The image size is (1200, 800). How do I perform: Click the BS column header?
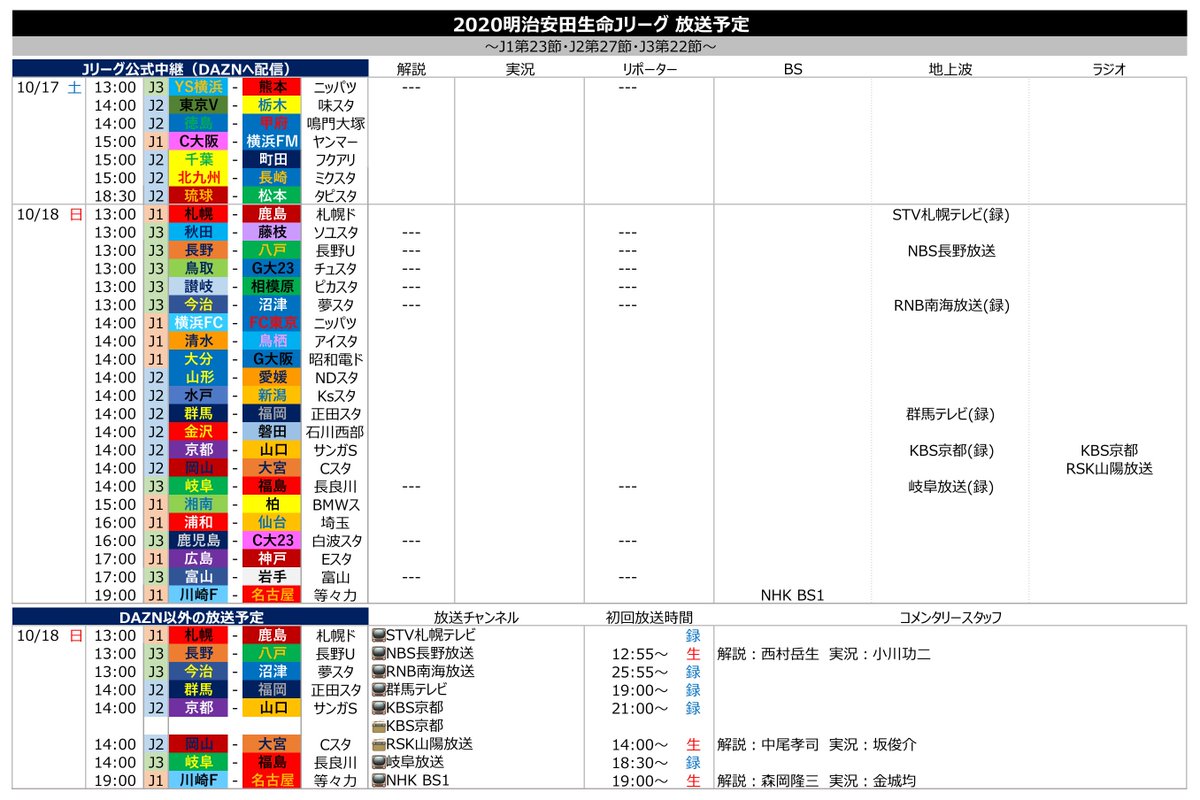click(792, 69)
